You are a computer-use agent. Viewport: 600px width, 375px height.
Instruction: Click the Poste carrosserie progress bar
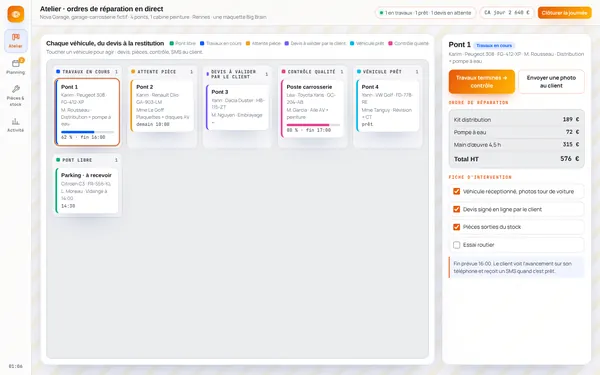click(313, 125)
